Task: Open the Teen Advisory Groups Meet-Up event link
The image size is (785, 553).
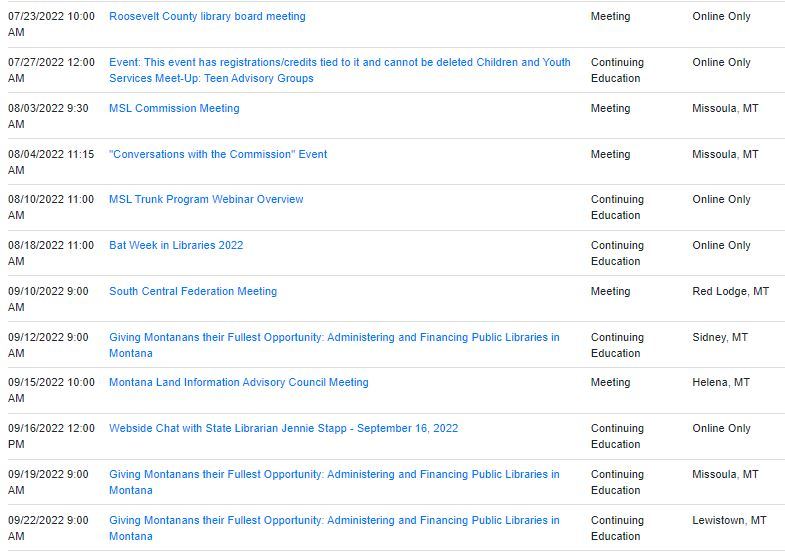Action: pos(339,70)
